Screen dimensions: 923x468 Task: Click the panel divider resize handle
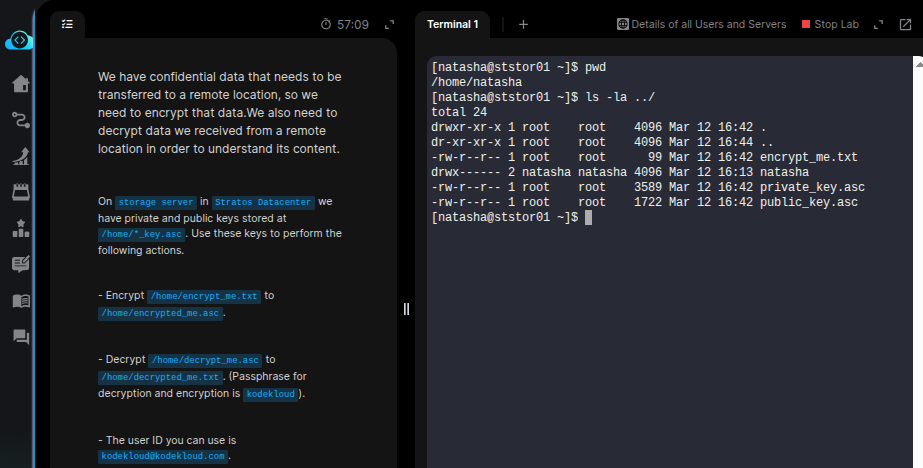406,309
